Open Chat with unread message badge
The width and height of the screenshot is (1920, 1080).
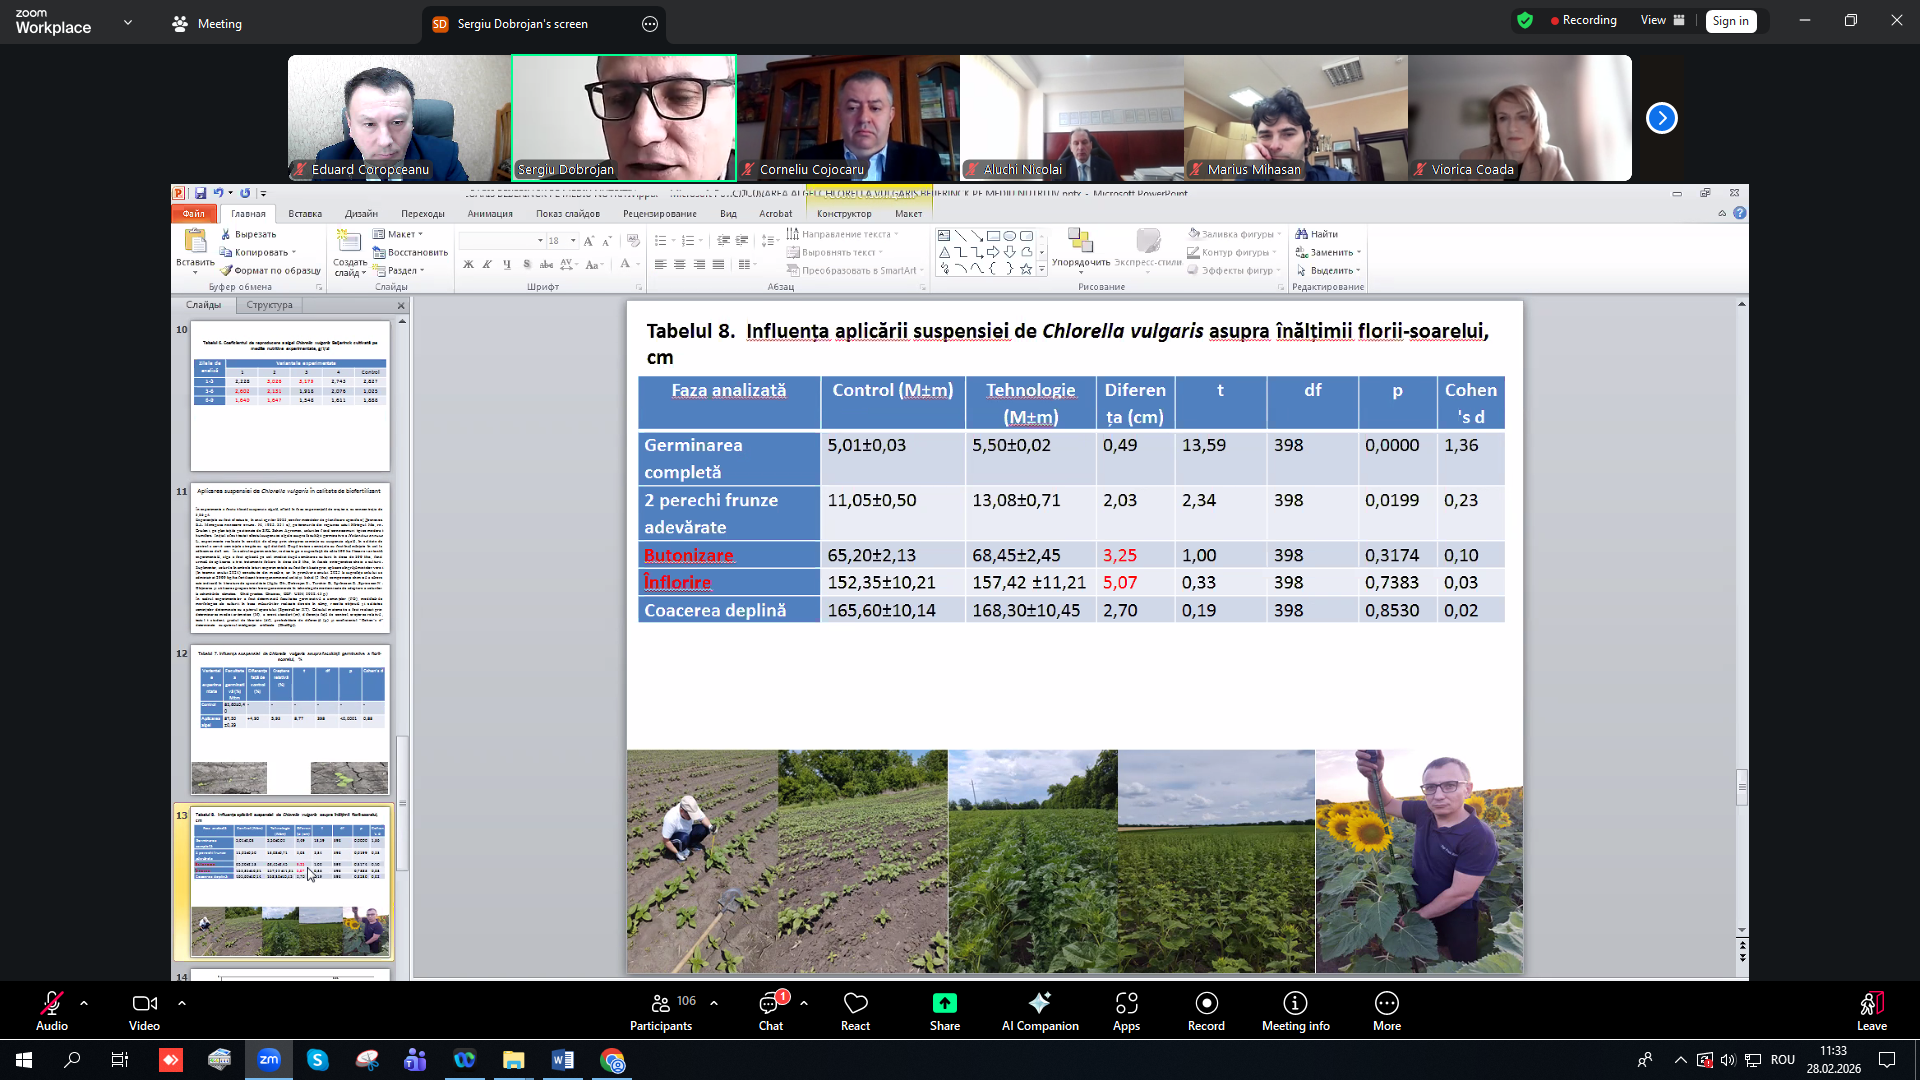770,1003
